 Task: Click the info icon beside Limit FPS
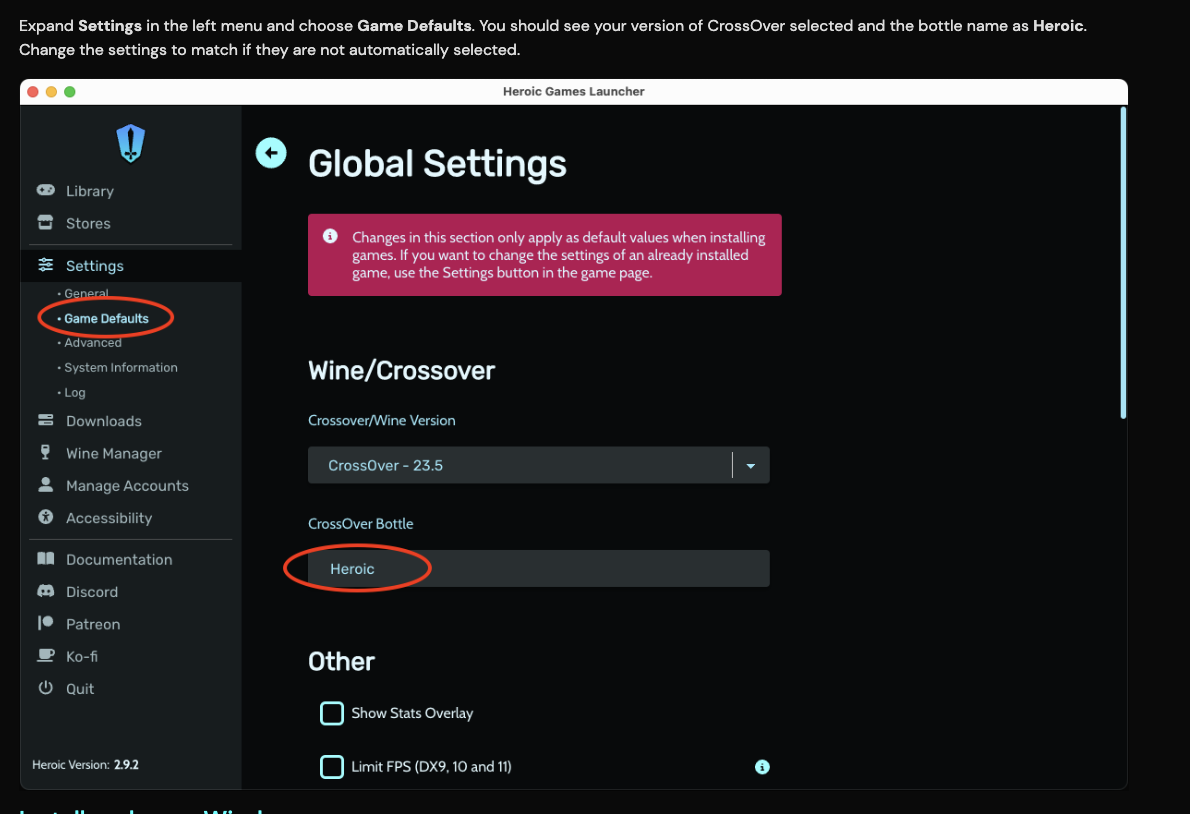tap(762, 767)
